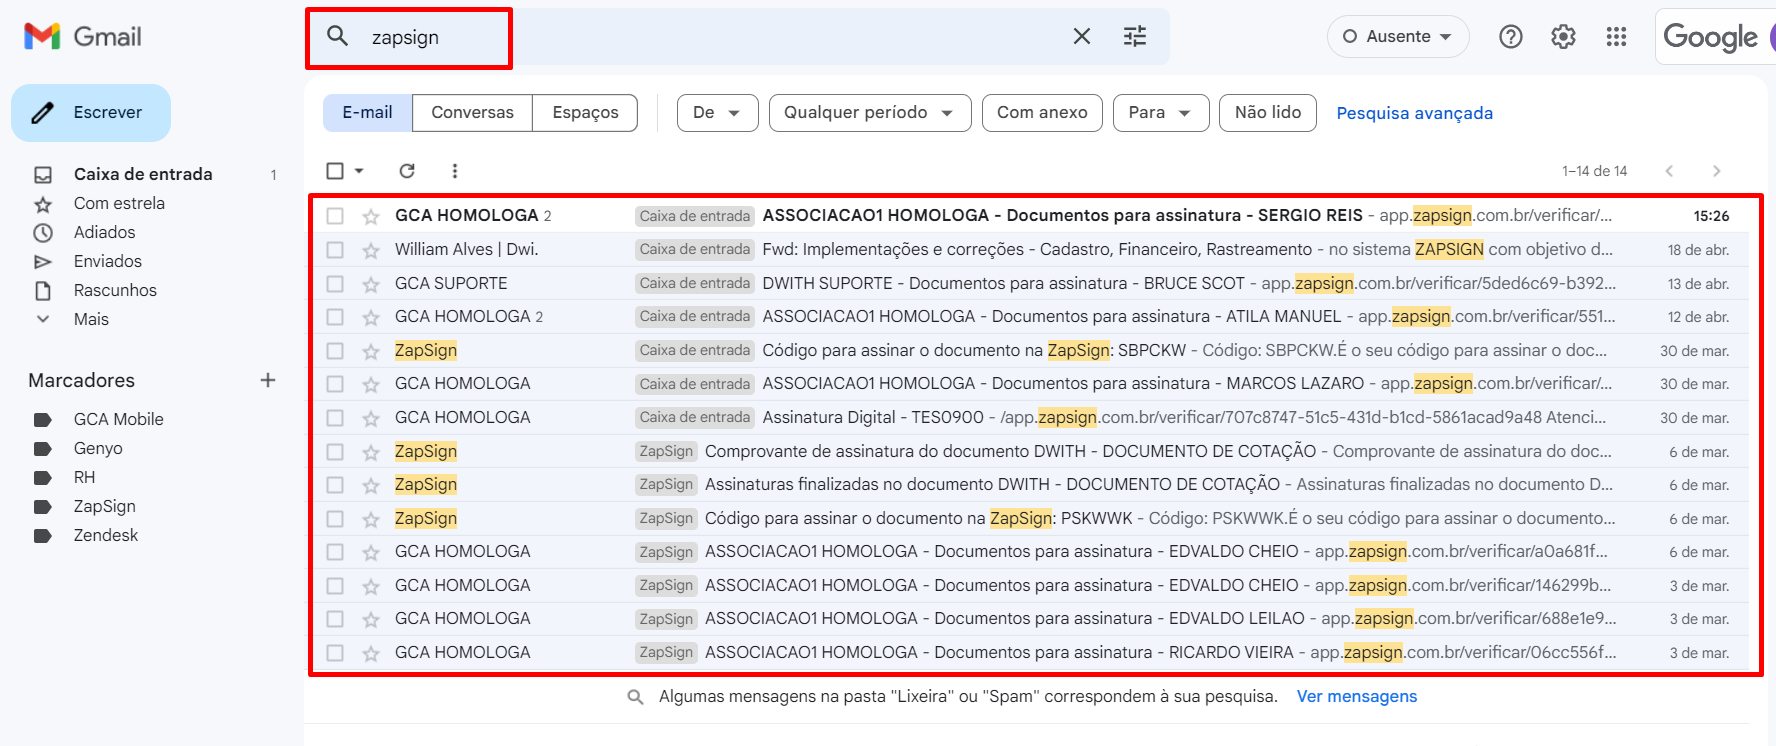The width and height of the screenshot is (1776, 746).
Task: Go to newer results arrow
Action: (x=1669, y=171)
